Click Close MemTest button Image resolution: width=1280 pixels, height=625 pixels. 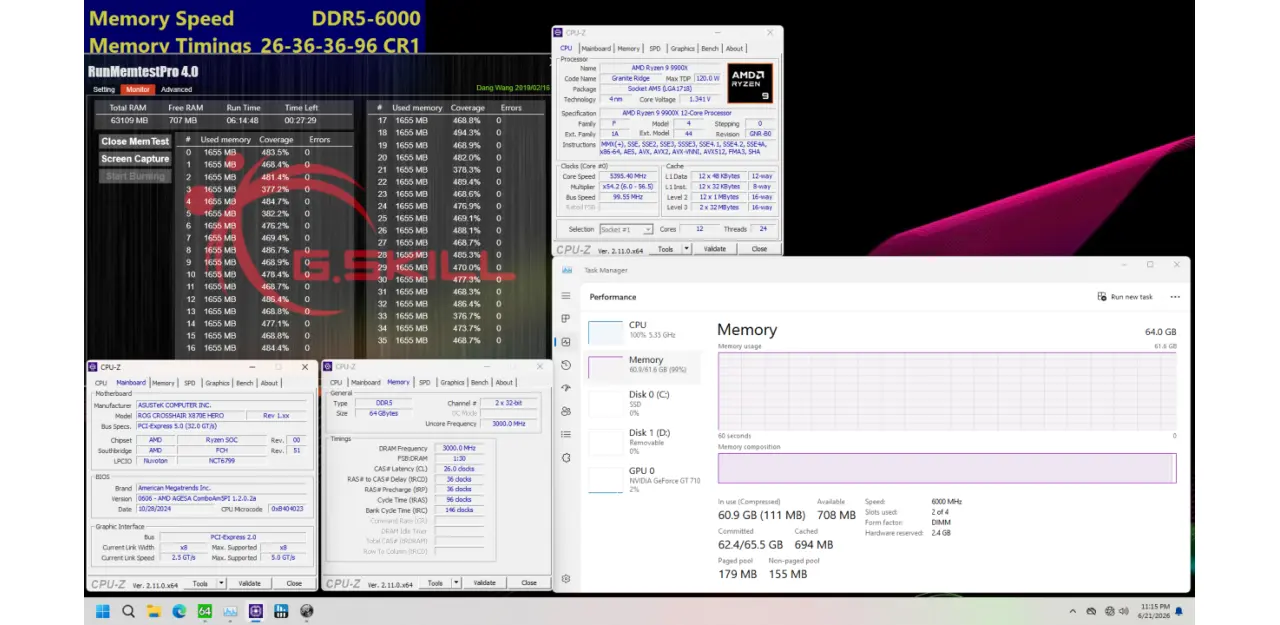click(x=135, y=141)
